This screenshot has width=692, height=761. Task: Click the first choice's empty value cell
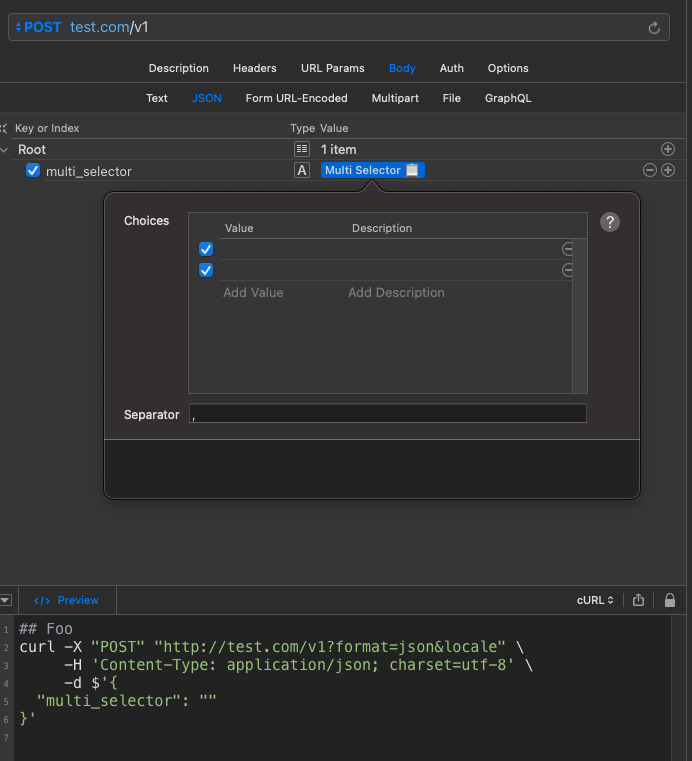(282, 249)
